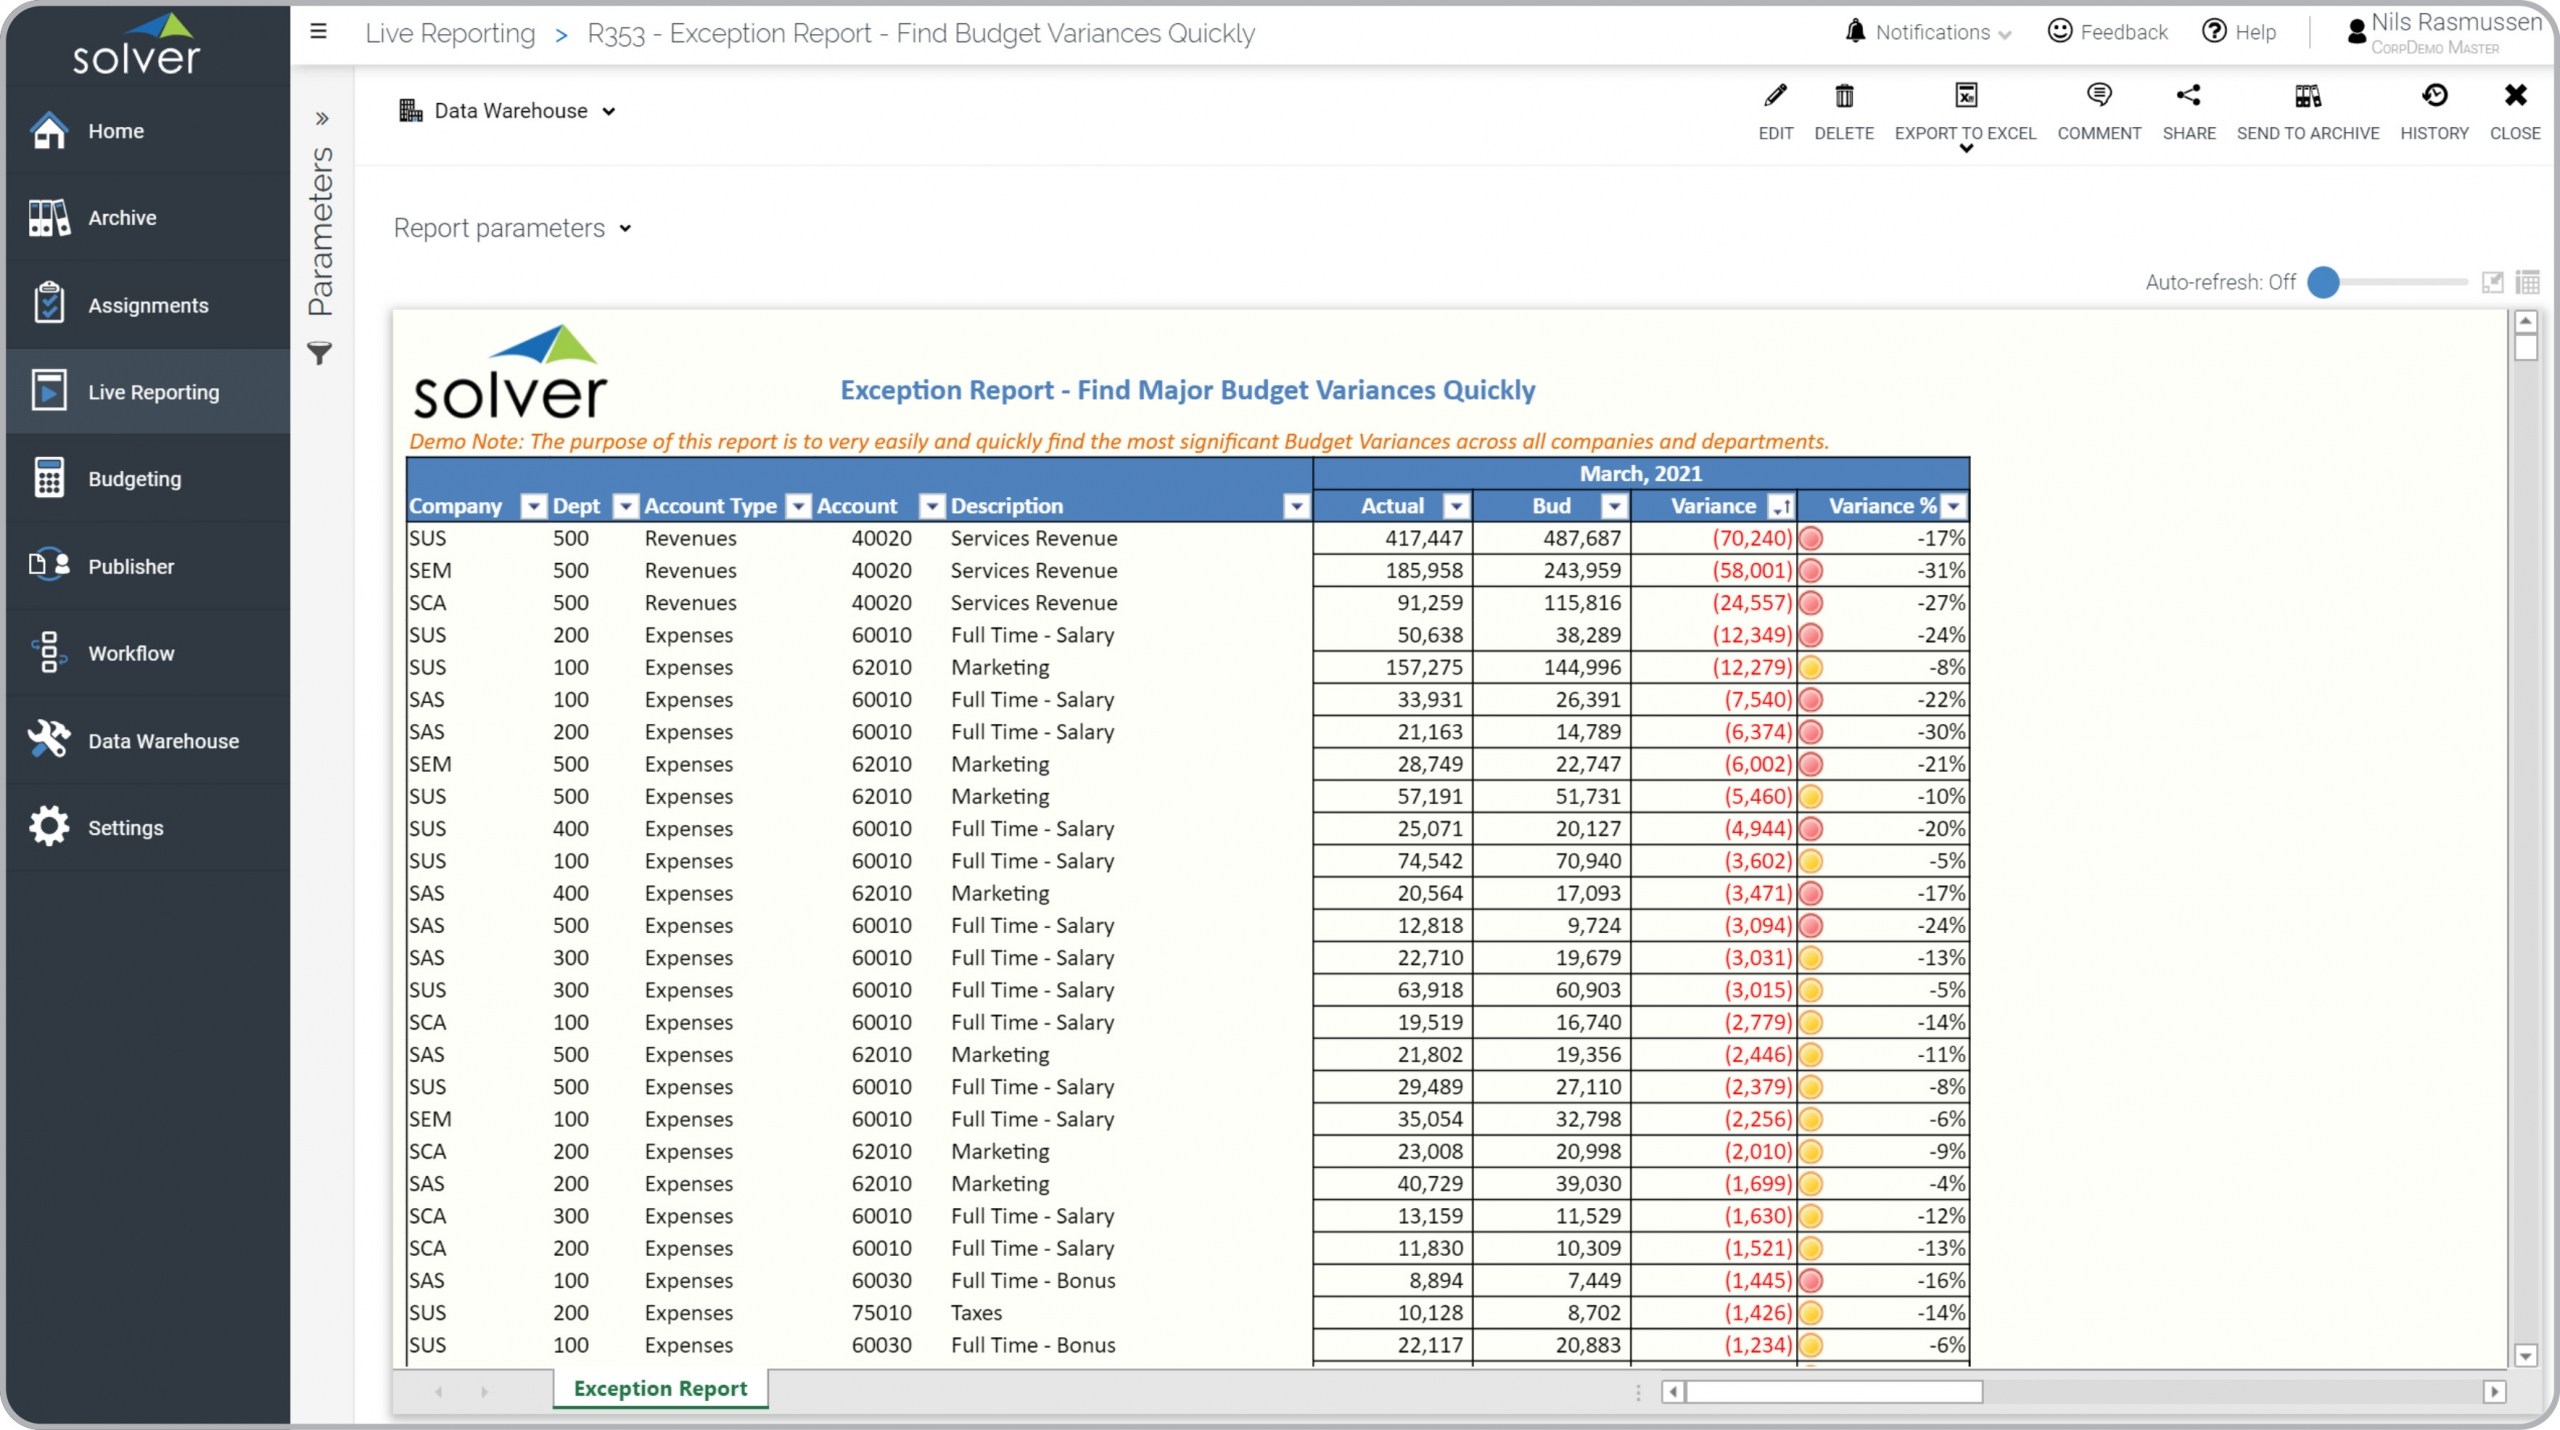Viewport: 2560px width, 1430px height.
Task: Open the Company column filter dropdown
Action: click(534, 506)
